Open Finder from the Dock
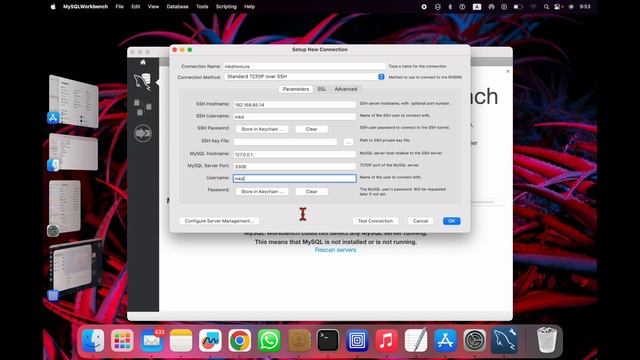The image size is (640, 360). click(x=93, y=340)
